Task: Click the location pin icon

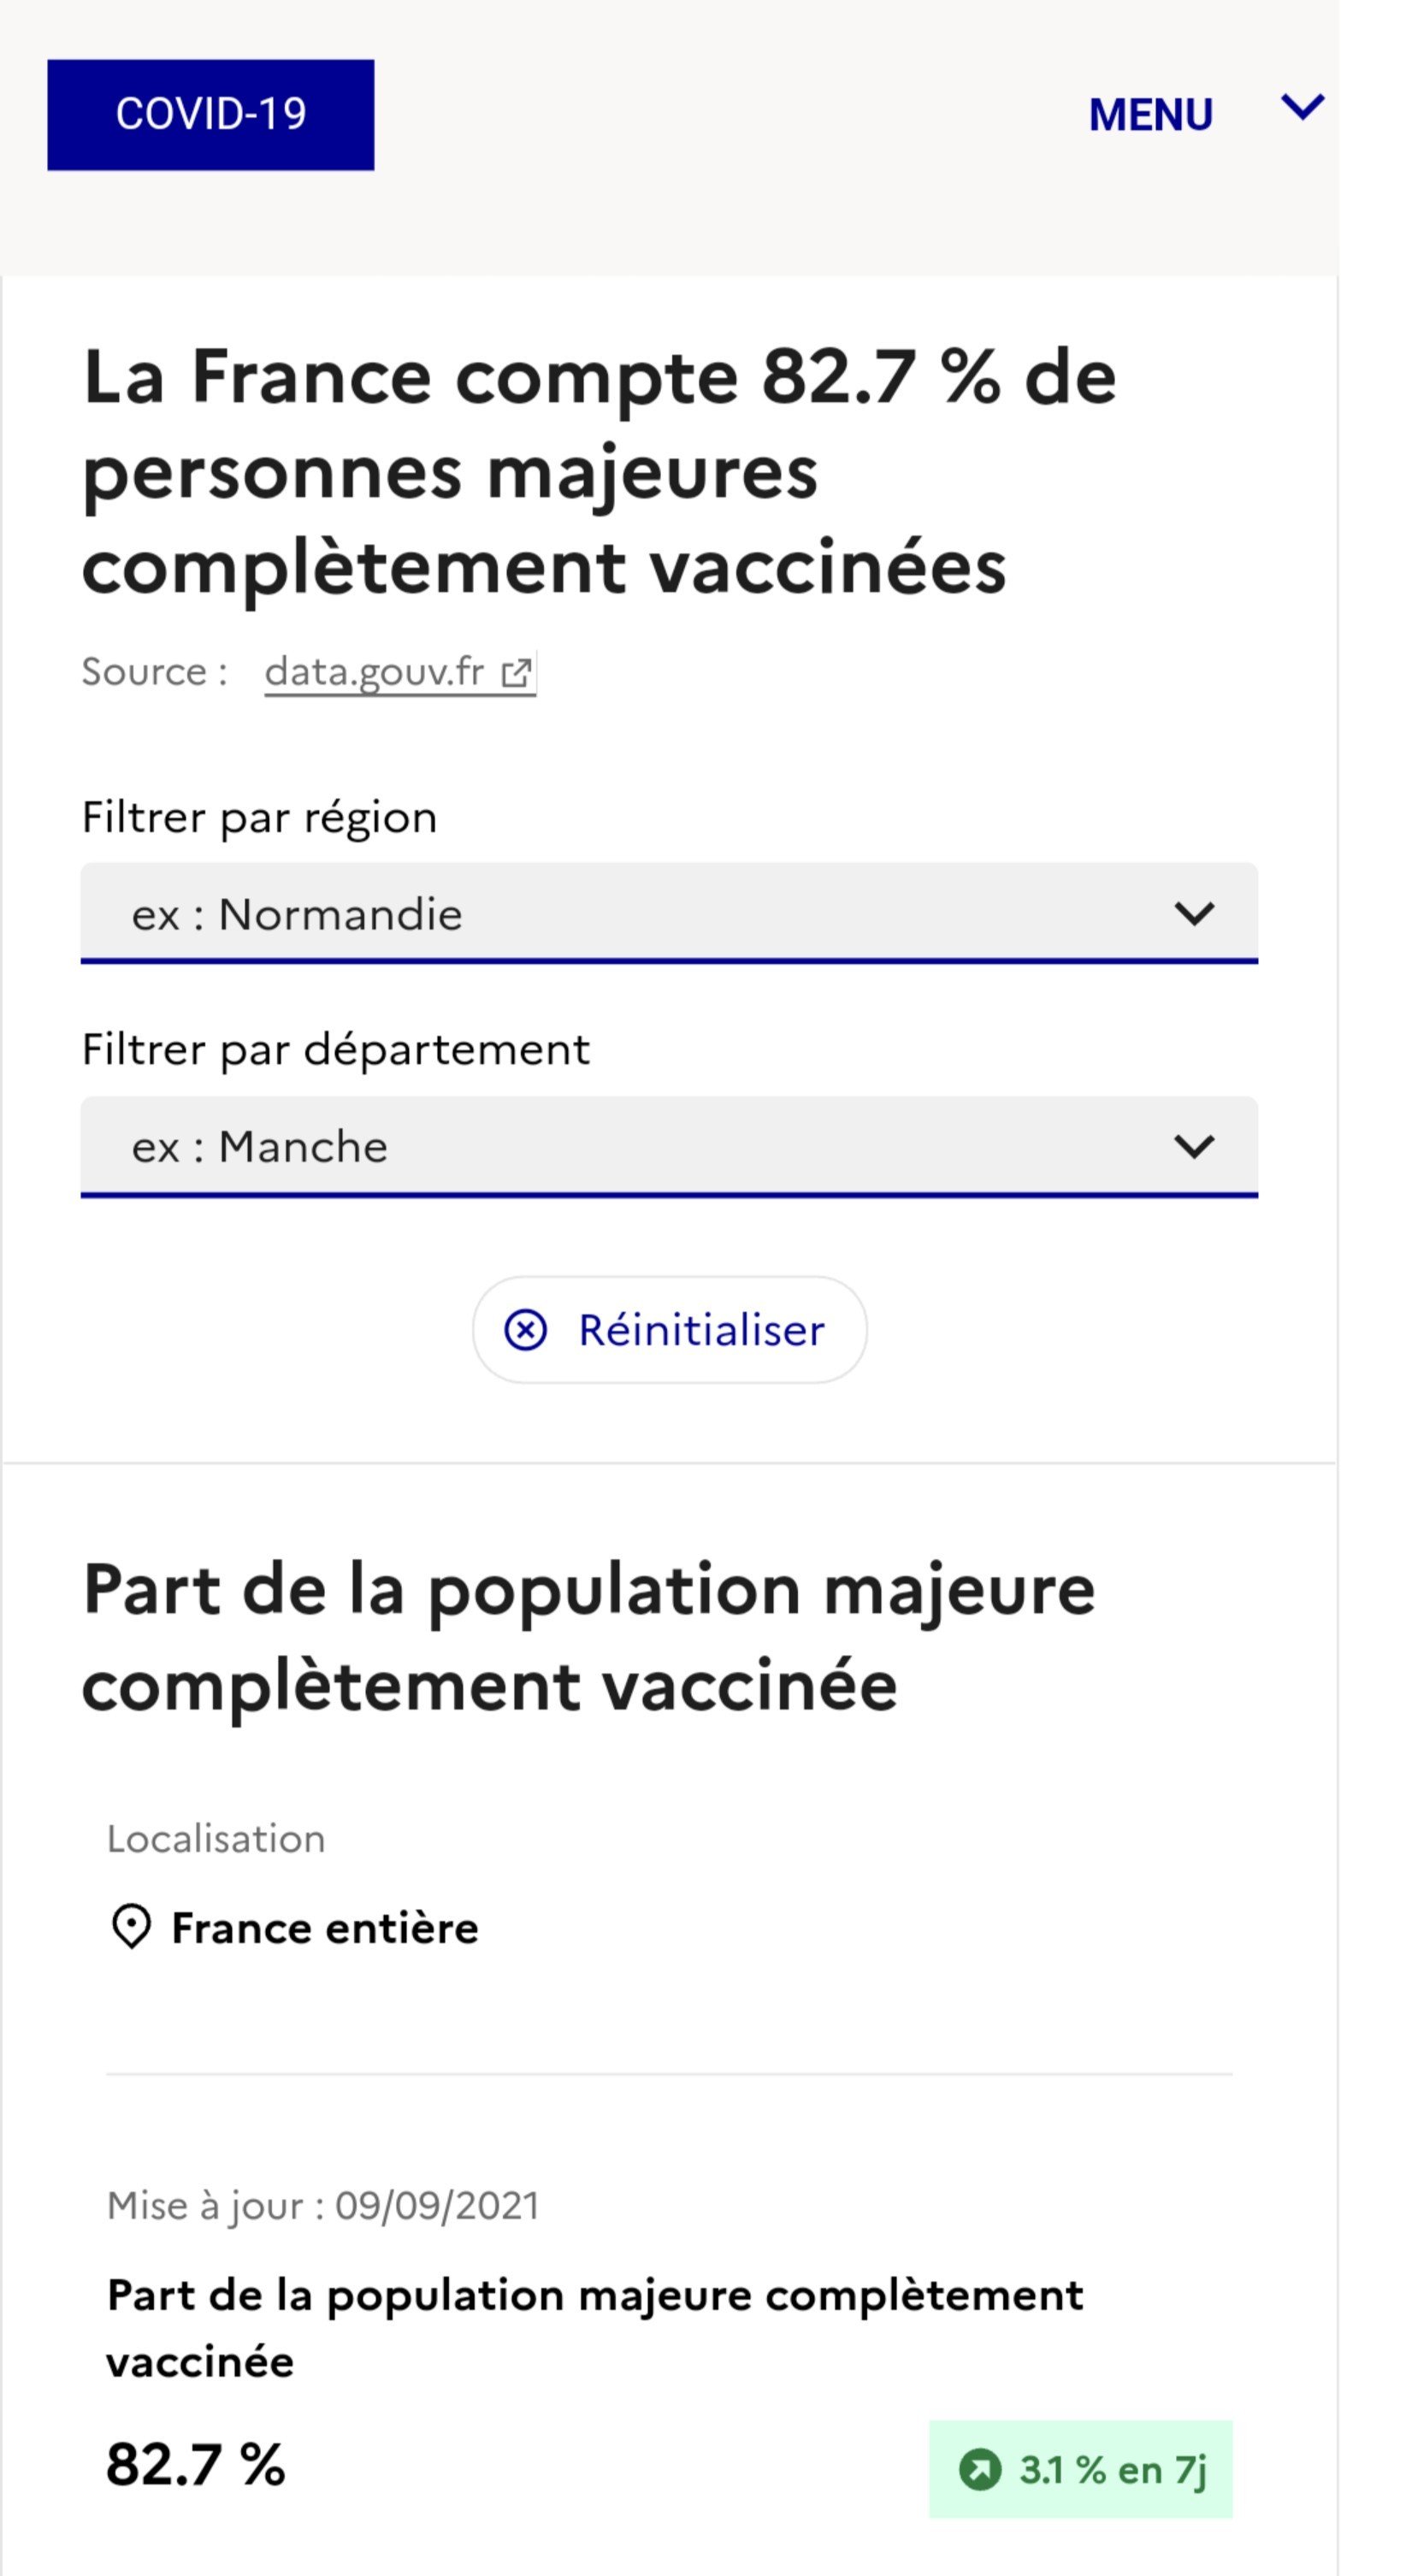Action: click(x=131, y=1926)
